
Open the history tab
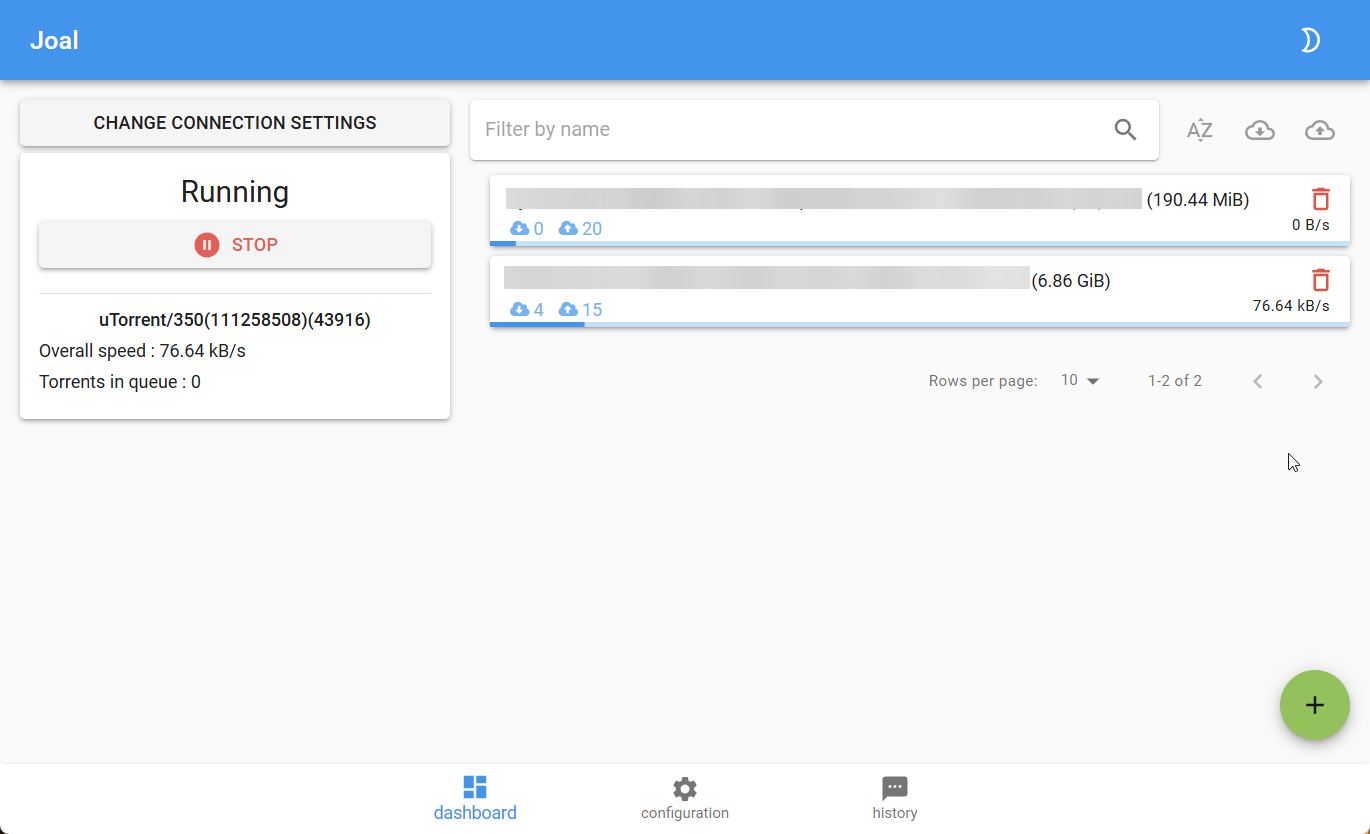tap(894, 798)
